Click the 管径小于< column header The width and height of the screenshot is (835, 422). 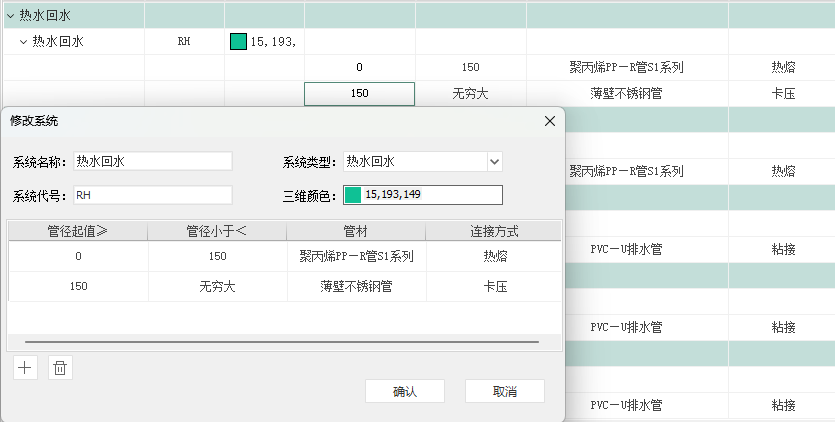pyautogui.click(x=217, y=231)
